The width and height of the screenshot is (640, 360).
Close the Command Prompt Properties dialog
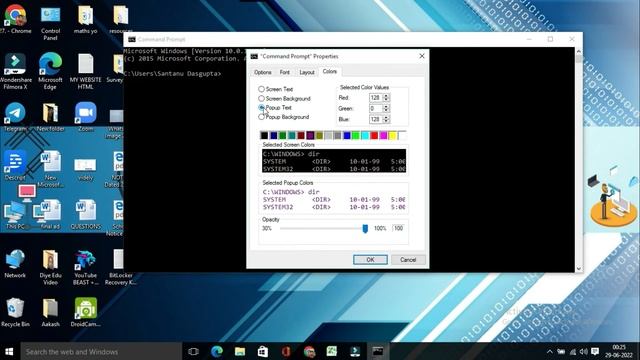[x=422, y=56]
